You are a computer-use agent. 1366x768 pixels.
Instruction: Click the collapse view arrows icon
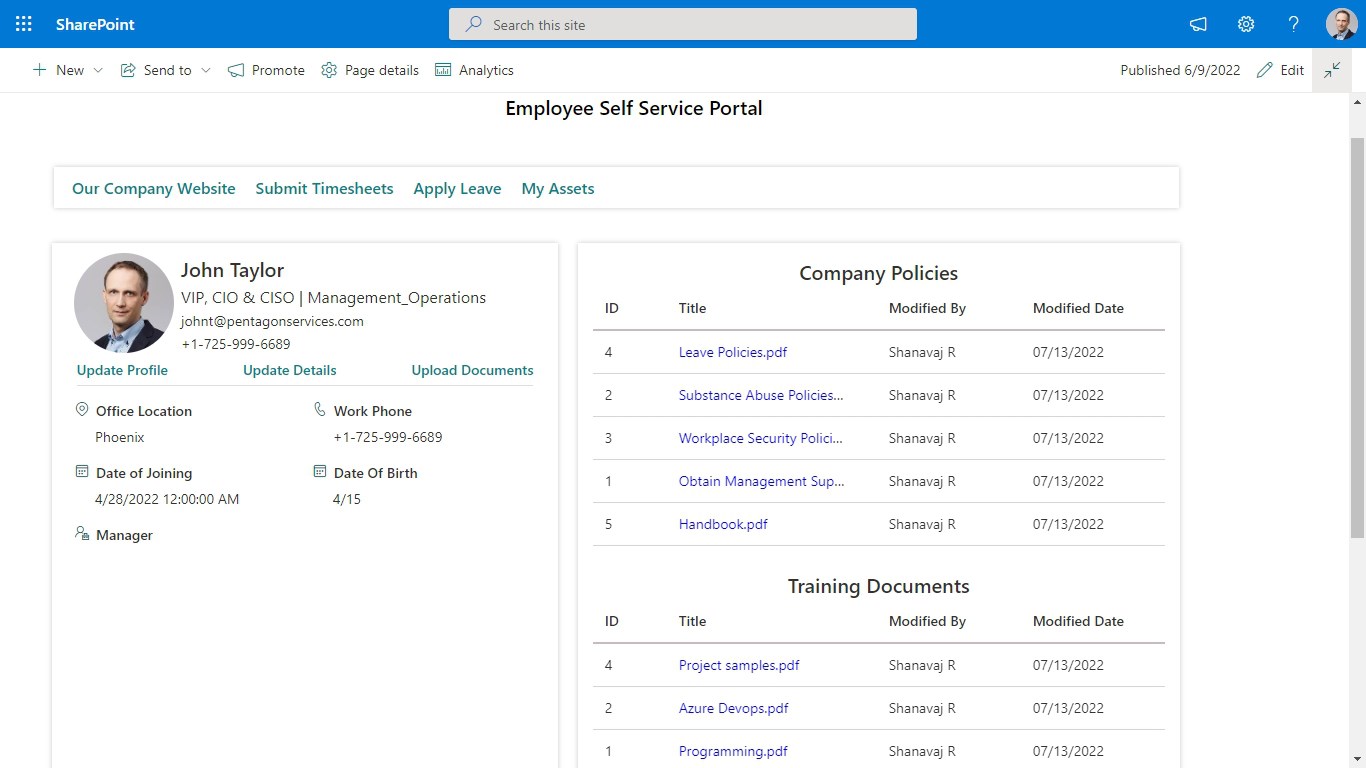pyautogui.click(x=1332, y=70)
